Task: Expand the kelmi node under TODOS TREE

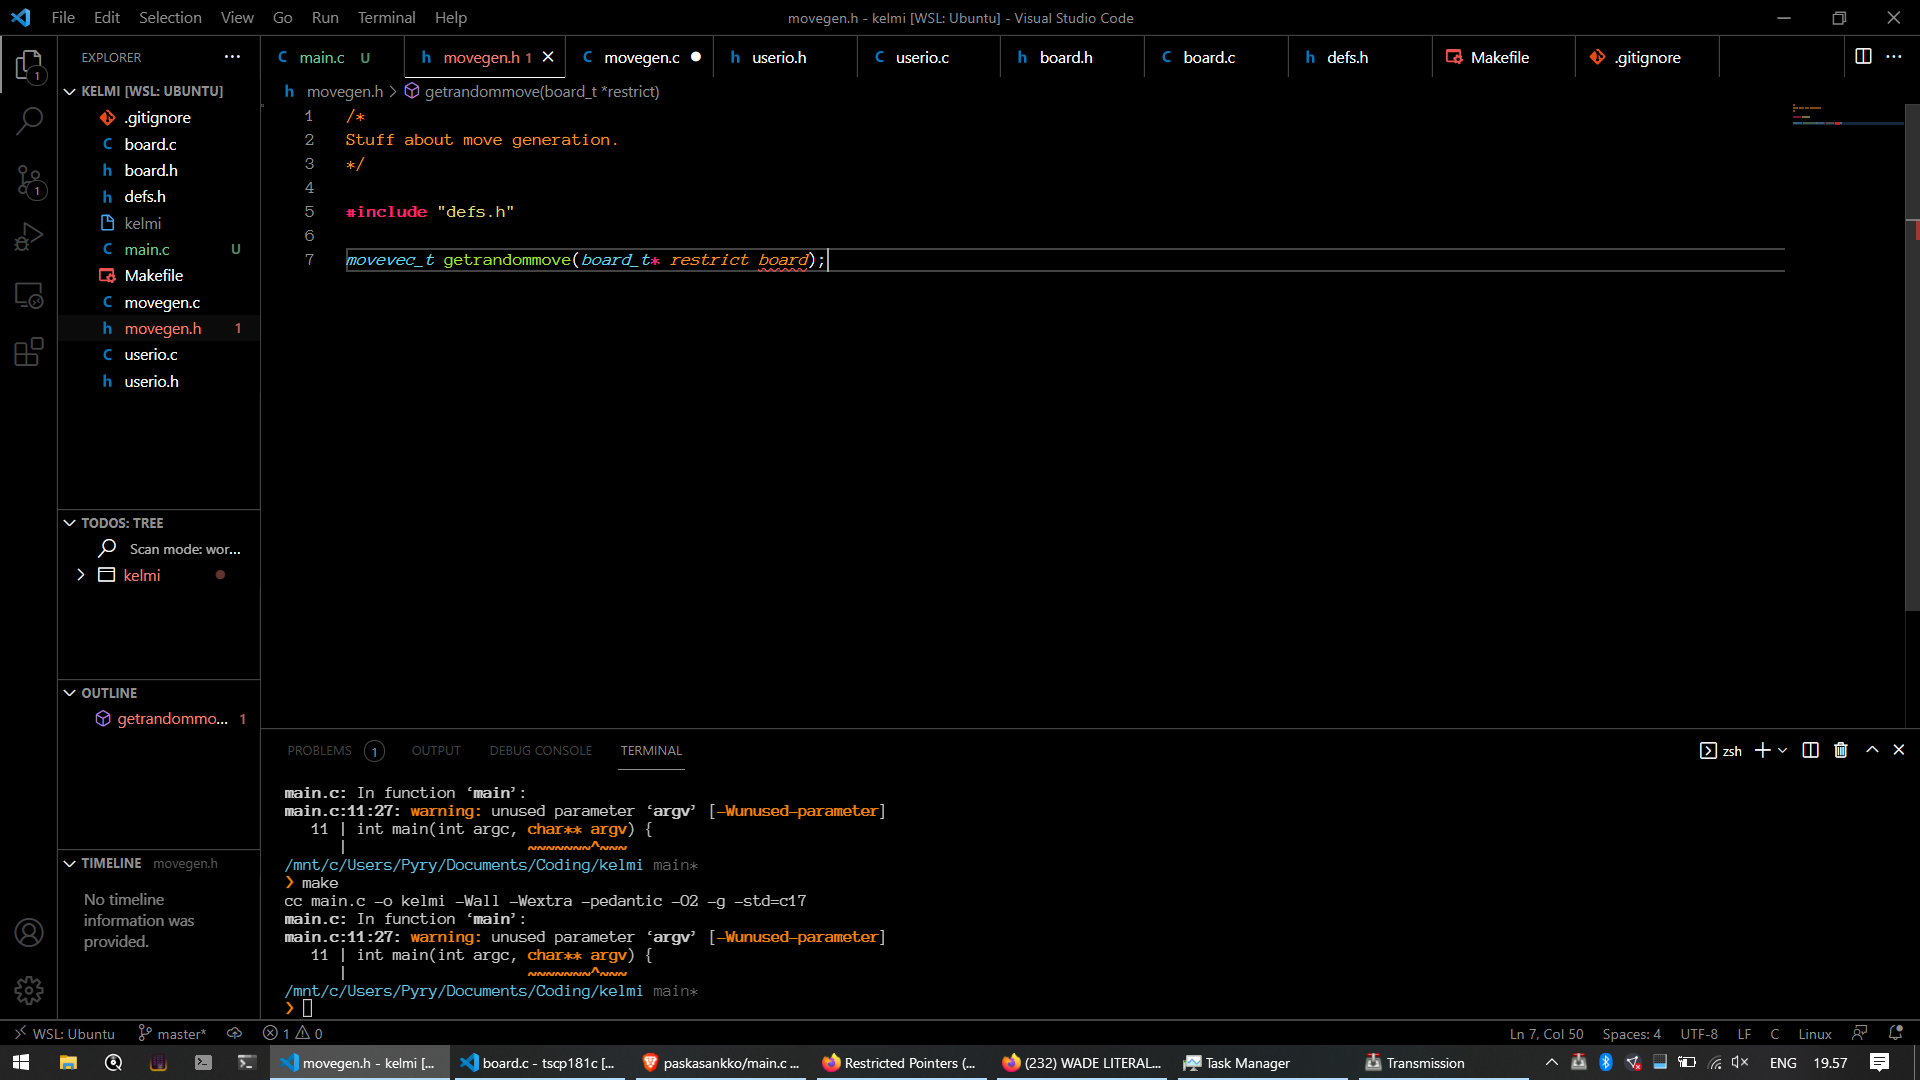Action: (81, 575)
